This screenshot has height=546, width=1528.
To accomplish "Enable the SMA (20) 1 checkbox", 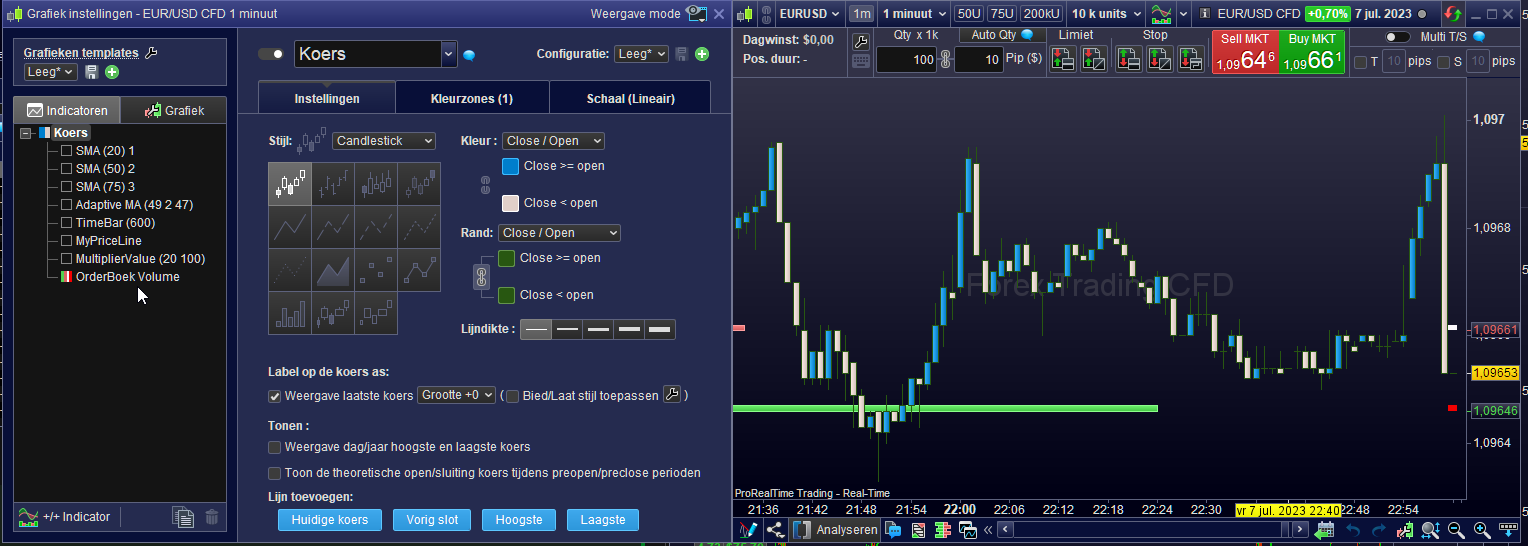I will click(x=67, y=151).
